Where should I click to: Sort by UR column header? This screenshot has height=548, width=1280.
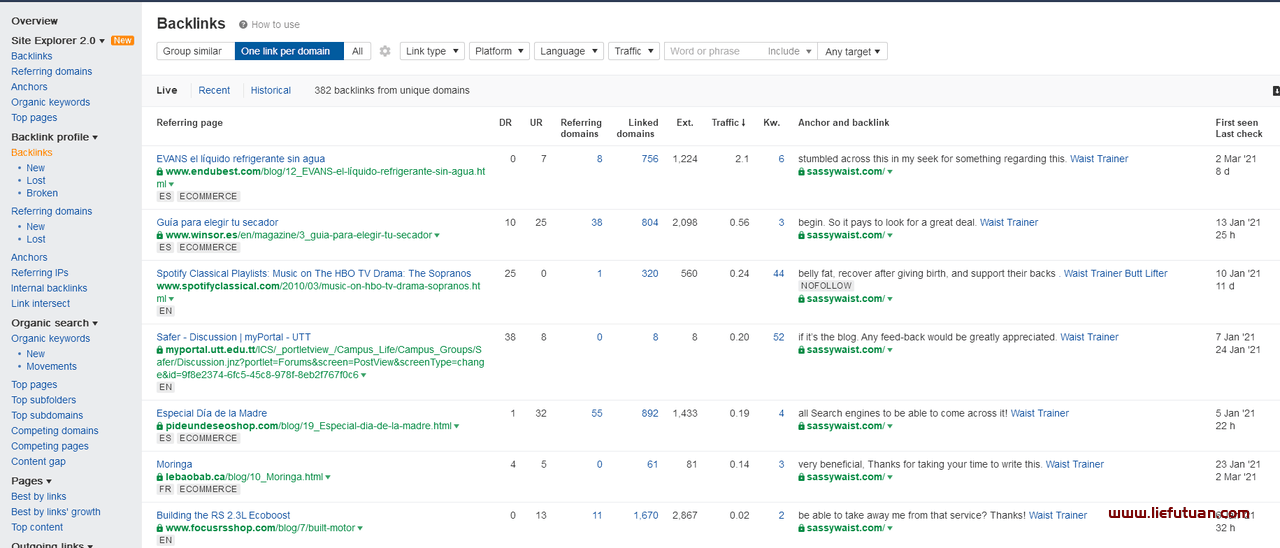(x=536, y=122)
